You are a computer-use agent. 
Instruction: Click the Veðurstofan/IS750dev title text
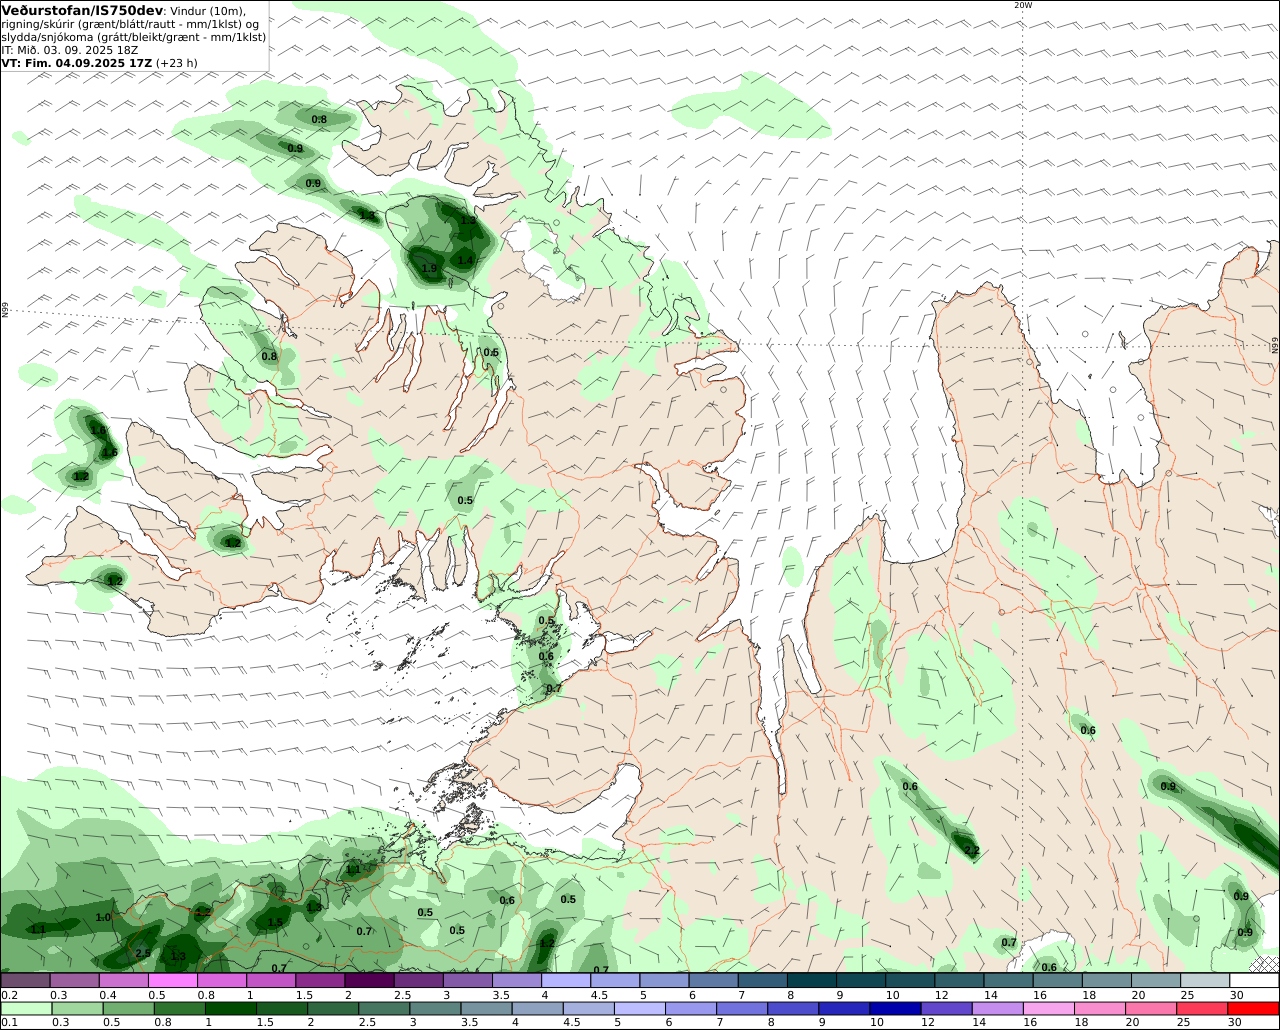pos(82,10)
